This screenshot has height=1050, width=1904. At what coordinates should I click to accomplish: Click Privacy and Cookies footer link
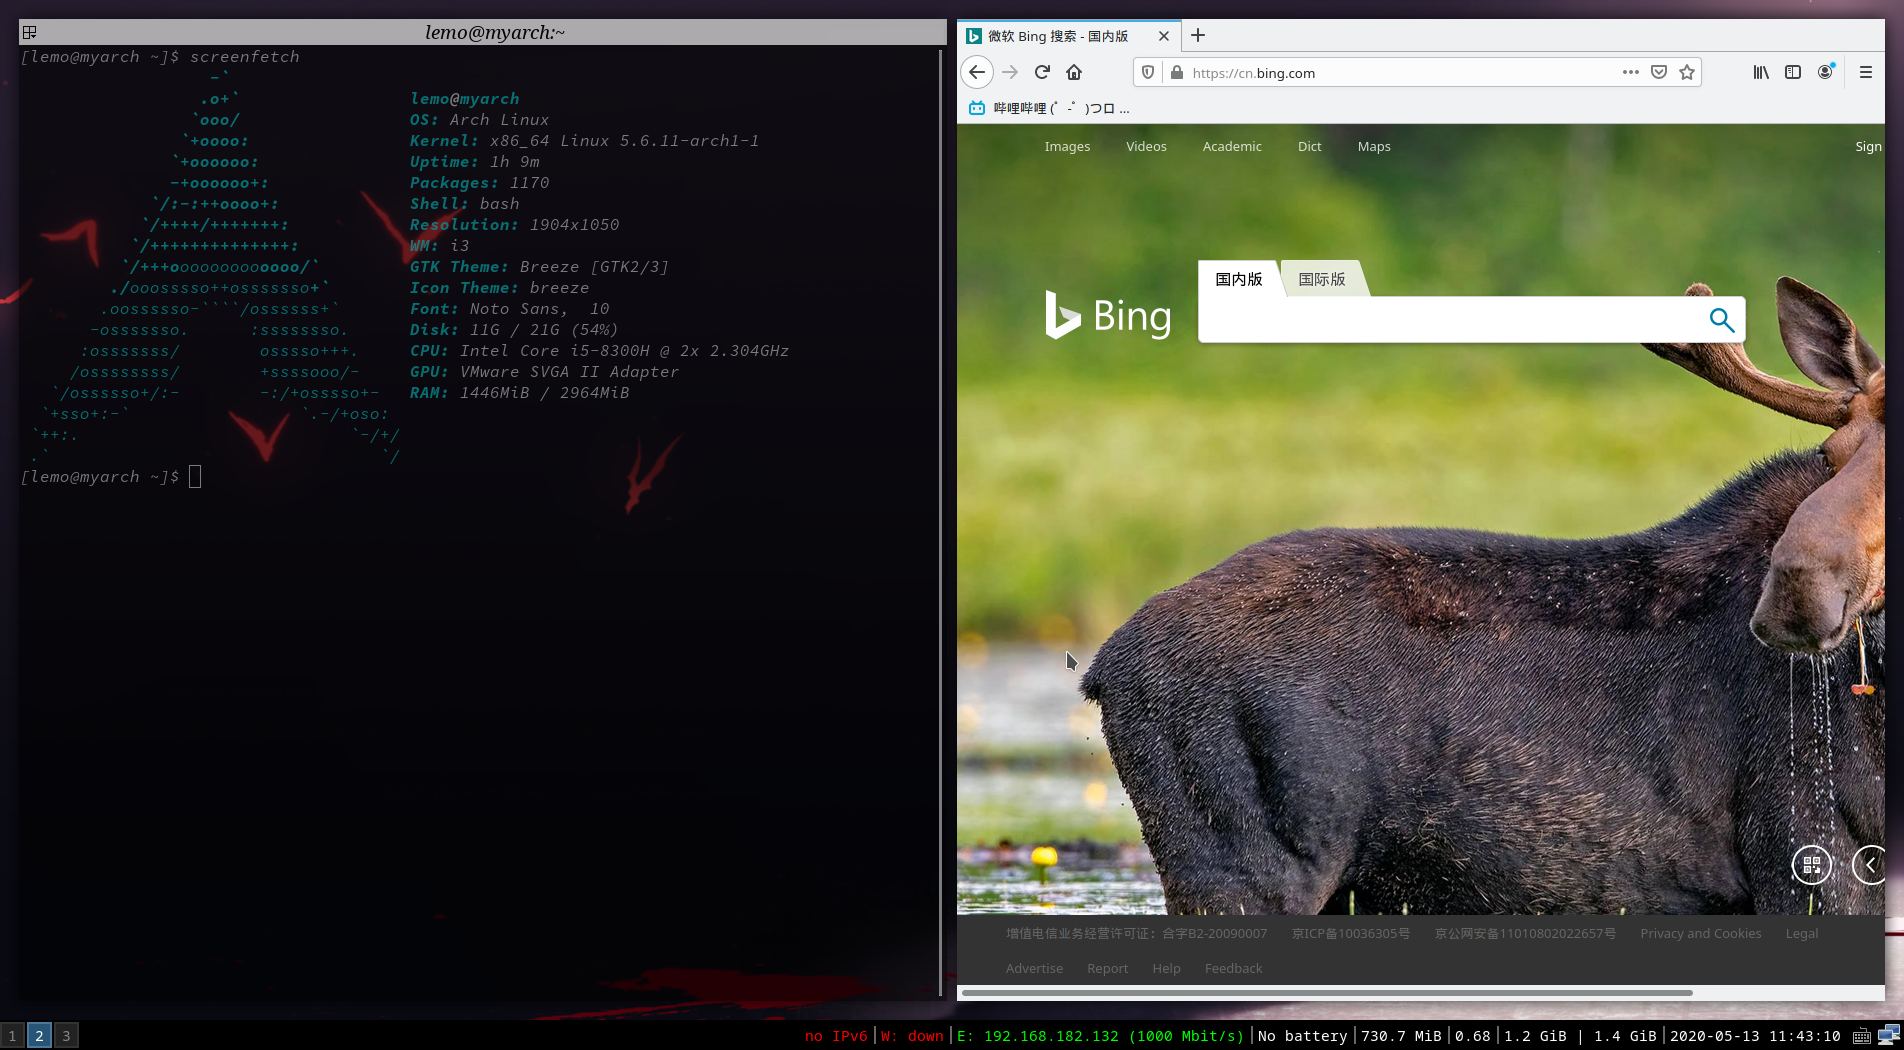[x=1700, y=933]
